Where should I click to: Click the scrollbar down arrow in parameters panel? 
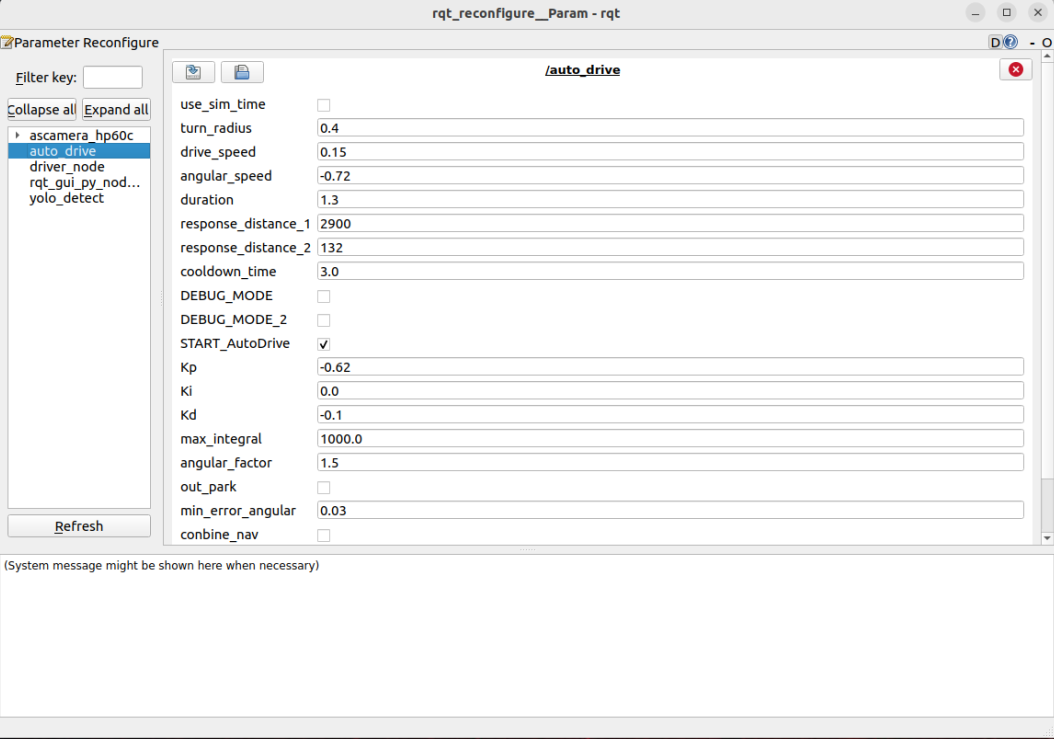1046,538
